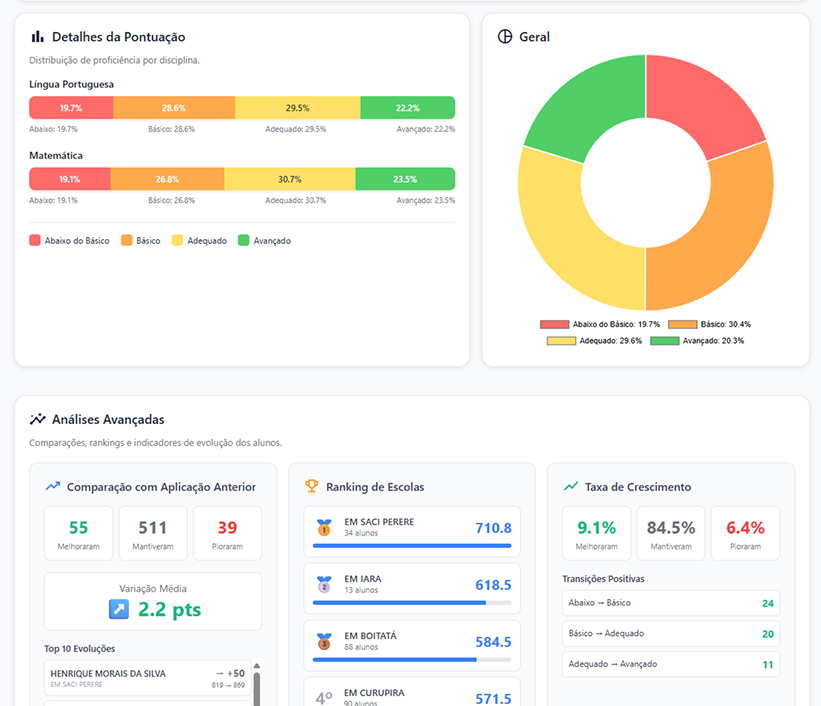This screenshot has height=706, width=821.
Task: Select the Abaixo → Básico transition row
Action: tap(671, 603)
